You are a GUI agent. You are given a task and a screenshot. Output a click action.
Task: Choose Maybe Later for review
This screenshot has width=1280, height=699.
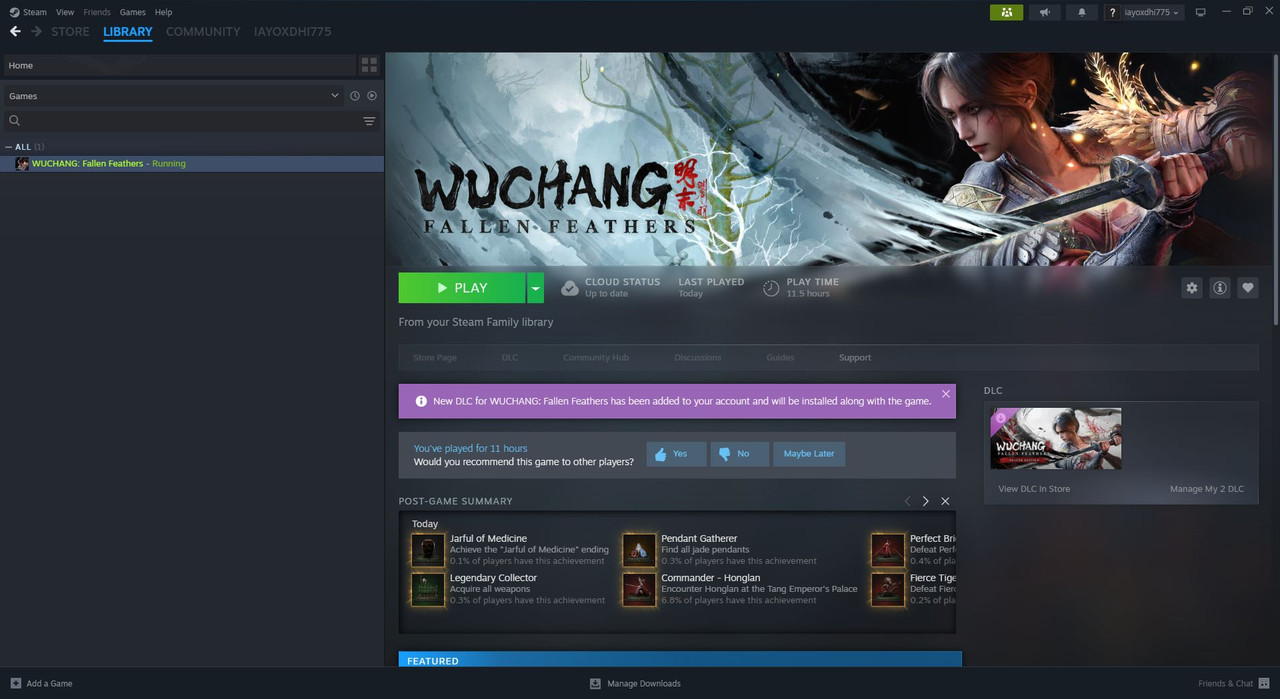(809, 454)
